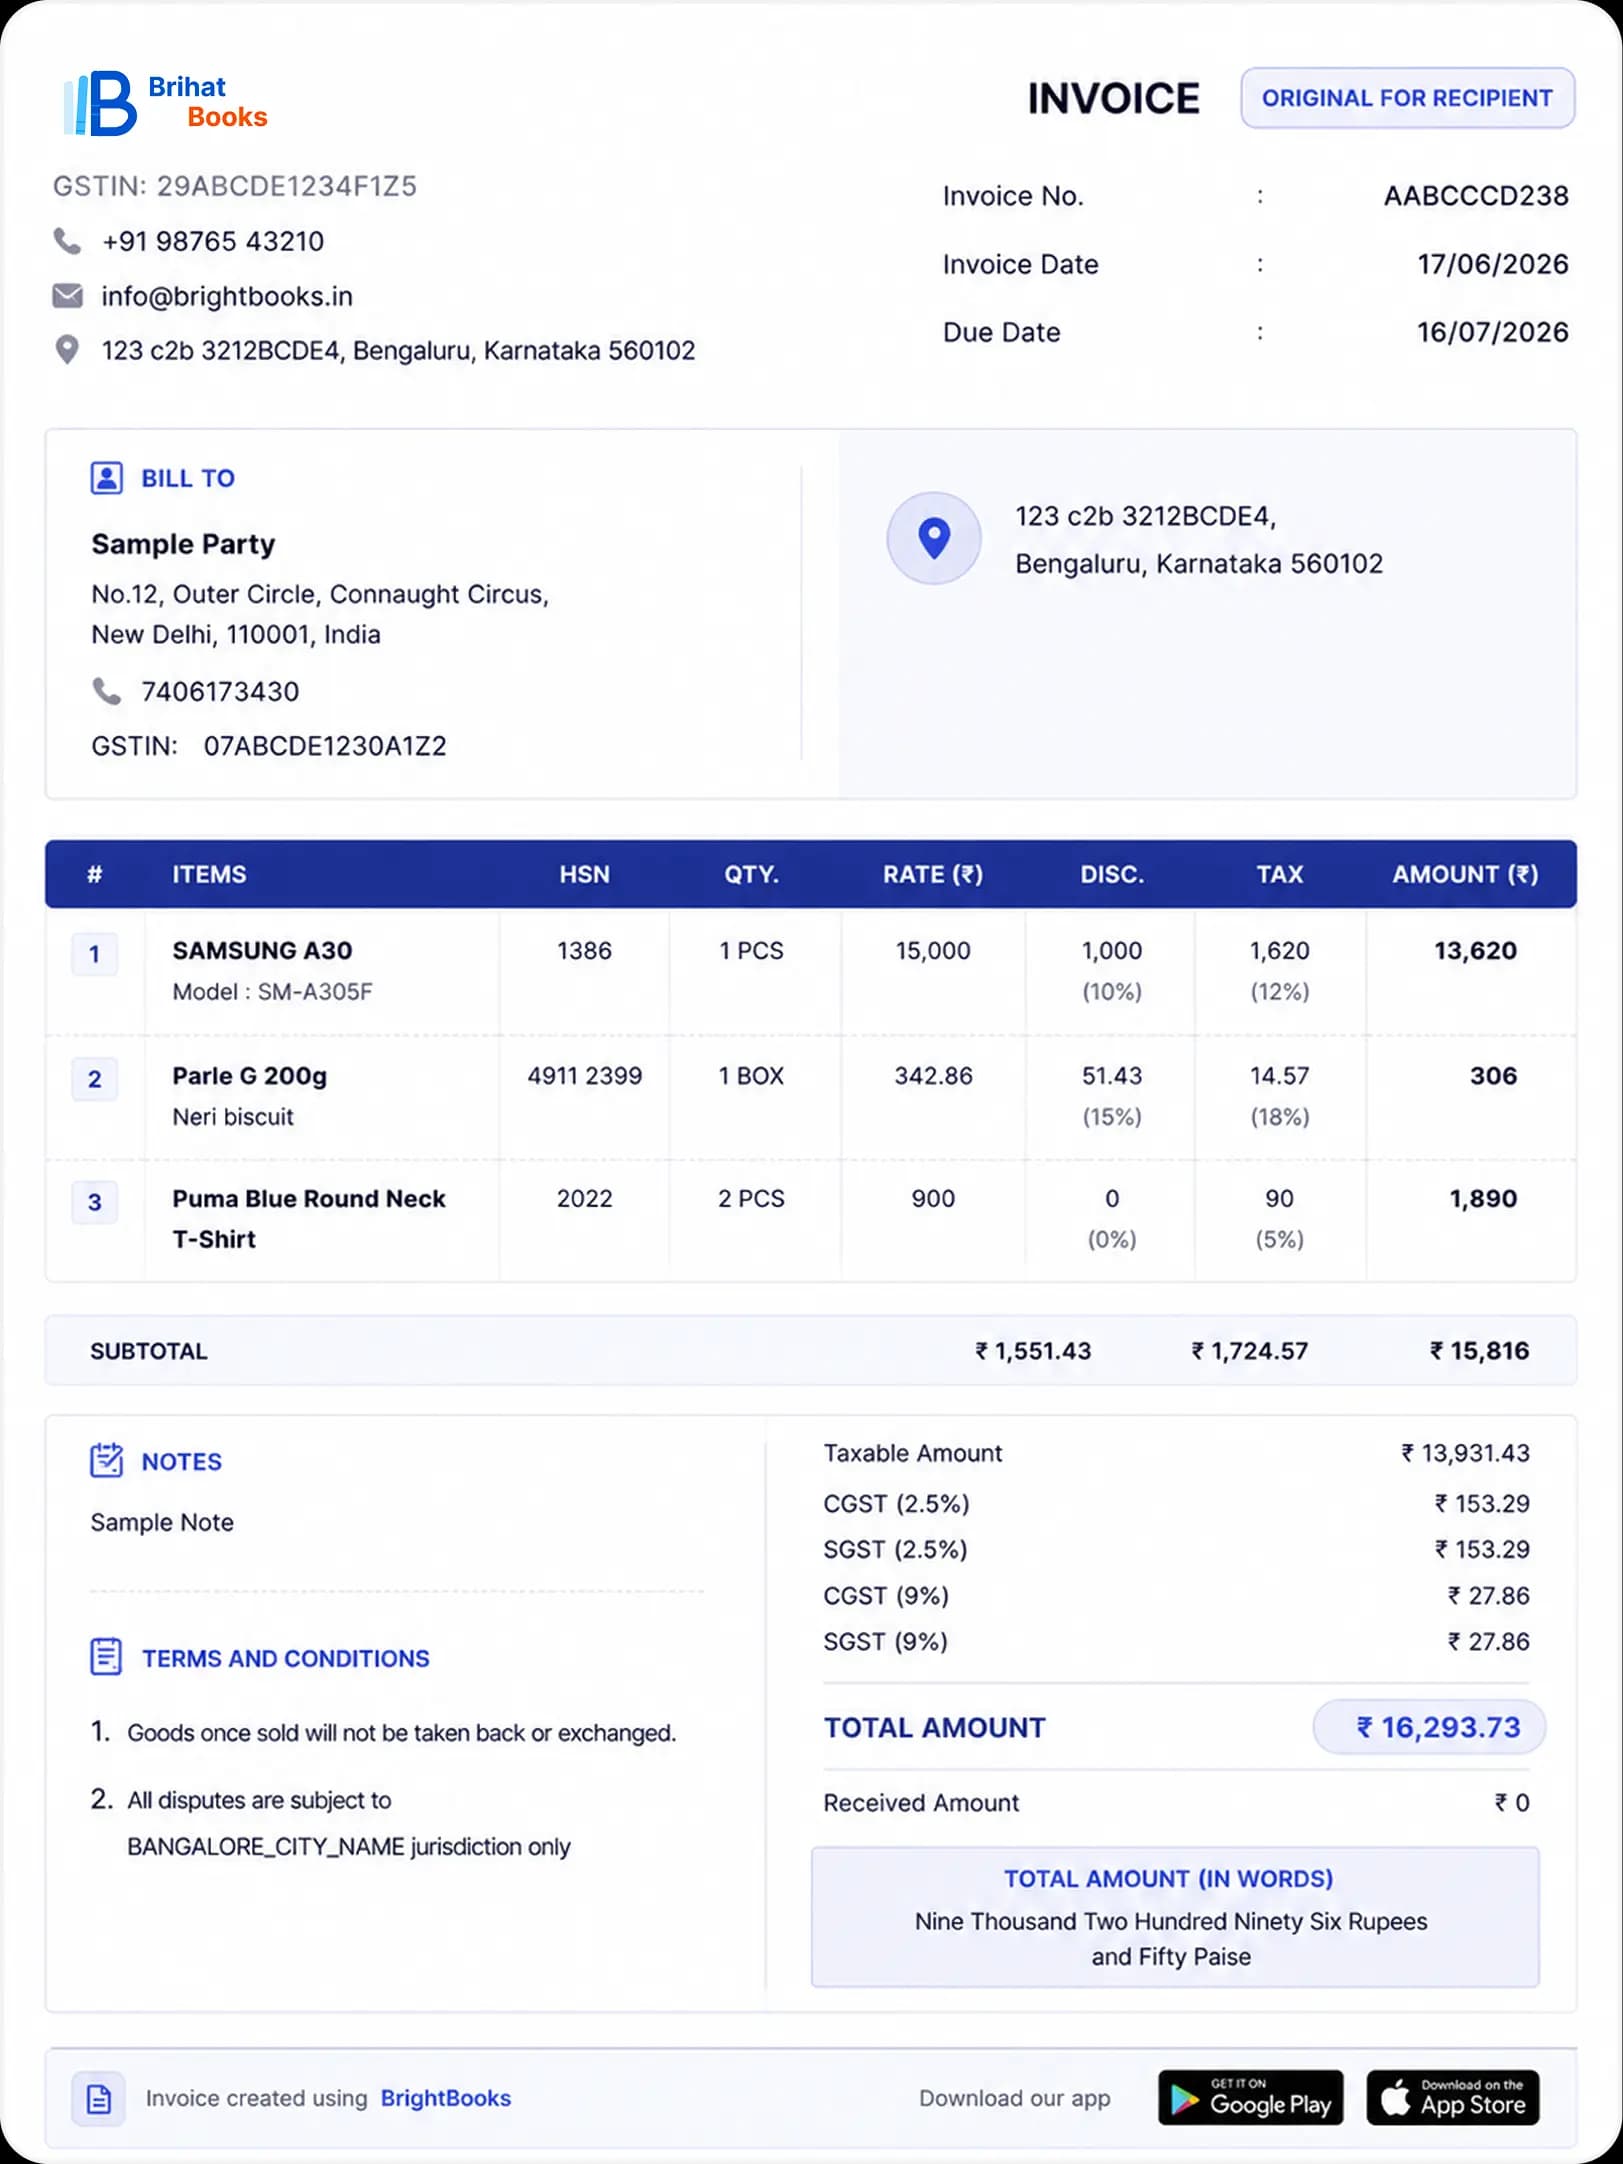
Task: Click the Notes pencil icon
Action: (107, 1461)
